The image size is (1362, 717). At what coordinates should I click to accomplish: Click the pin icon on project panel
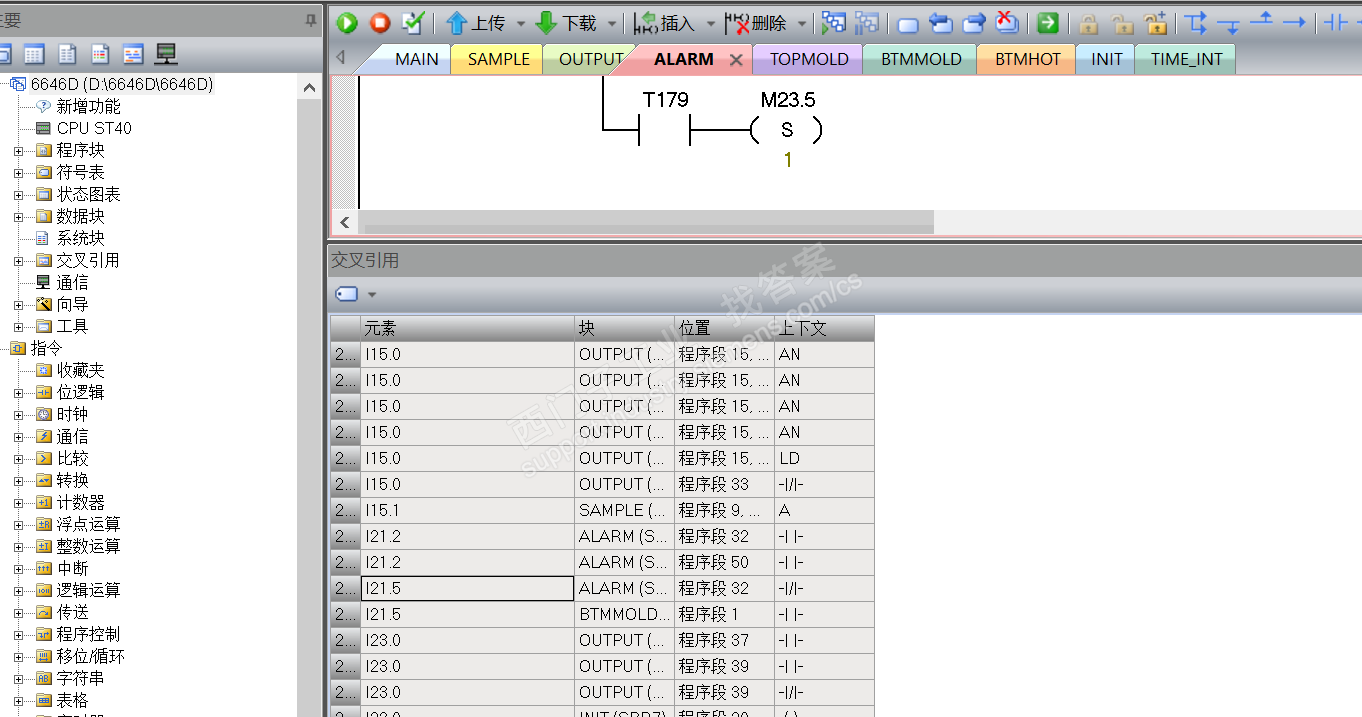pos(311,19)
